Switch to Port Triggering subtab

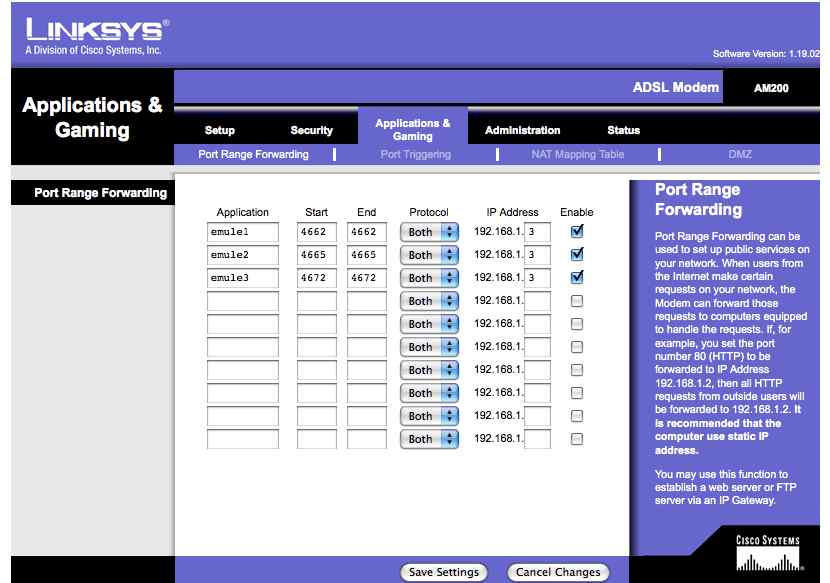(416, 155)
